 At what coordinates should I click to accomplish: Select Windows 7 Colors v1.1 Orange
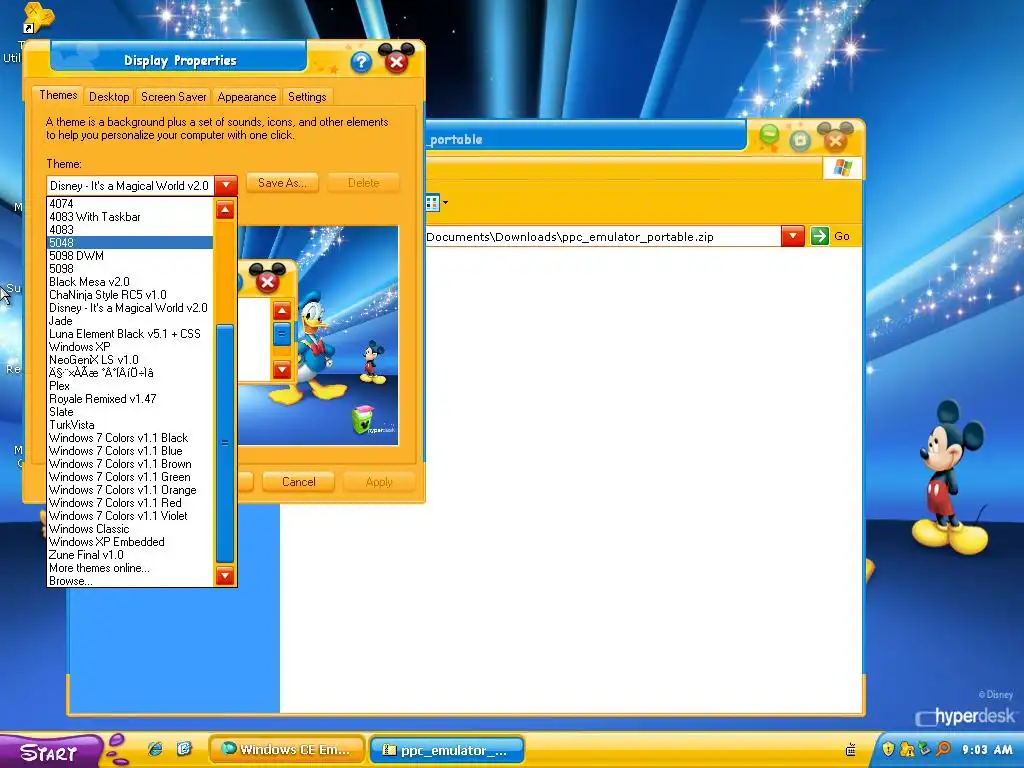pos(131,490)
